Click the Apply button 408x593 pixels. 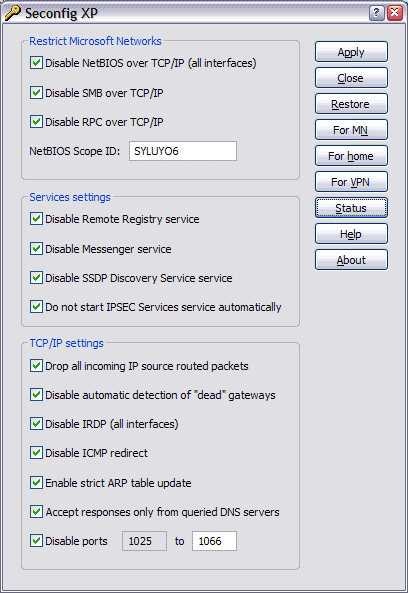pyautogui.click(x=351, y=52)
